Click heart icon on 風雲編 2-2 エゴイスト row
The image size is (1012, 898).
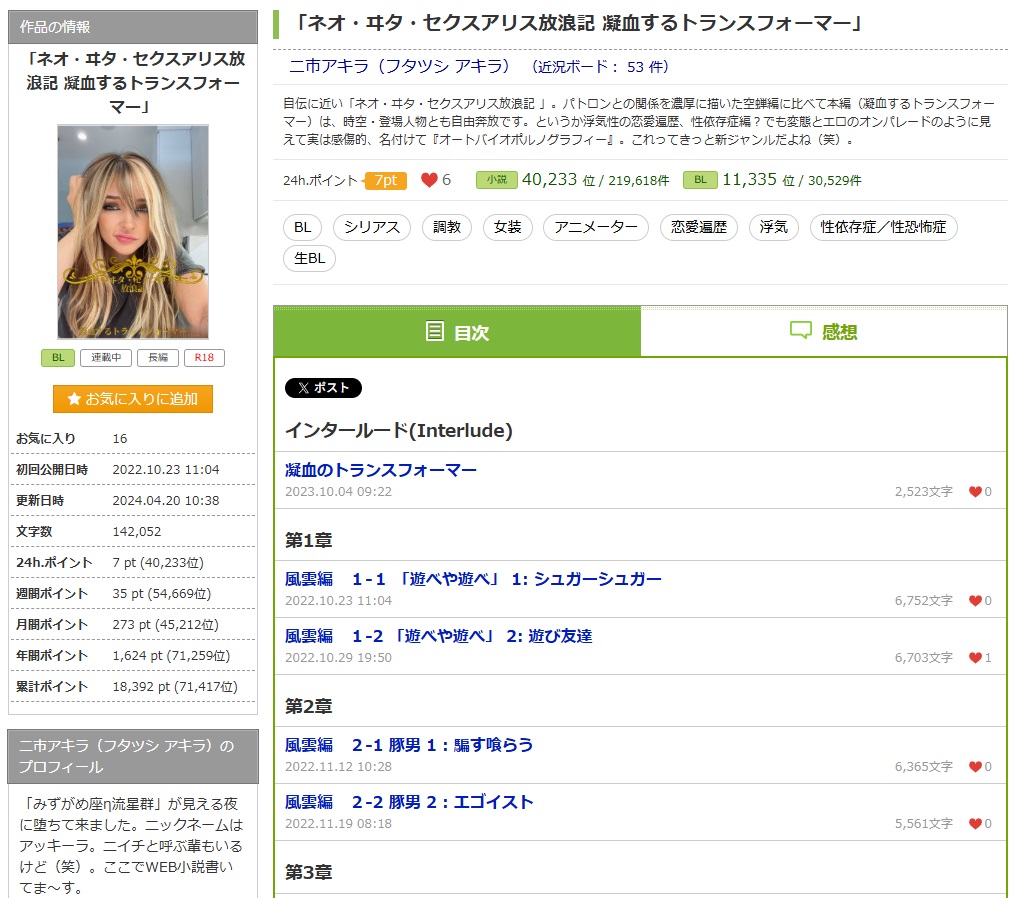click(x=975, y=824)
